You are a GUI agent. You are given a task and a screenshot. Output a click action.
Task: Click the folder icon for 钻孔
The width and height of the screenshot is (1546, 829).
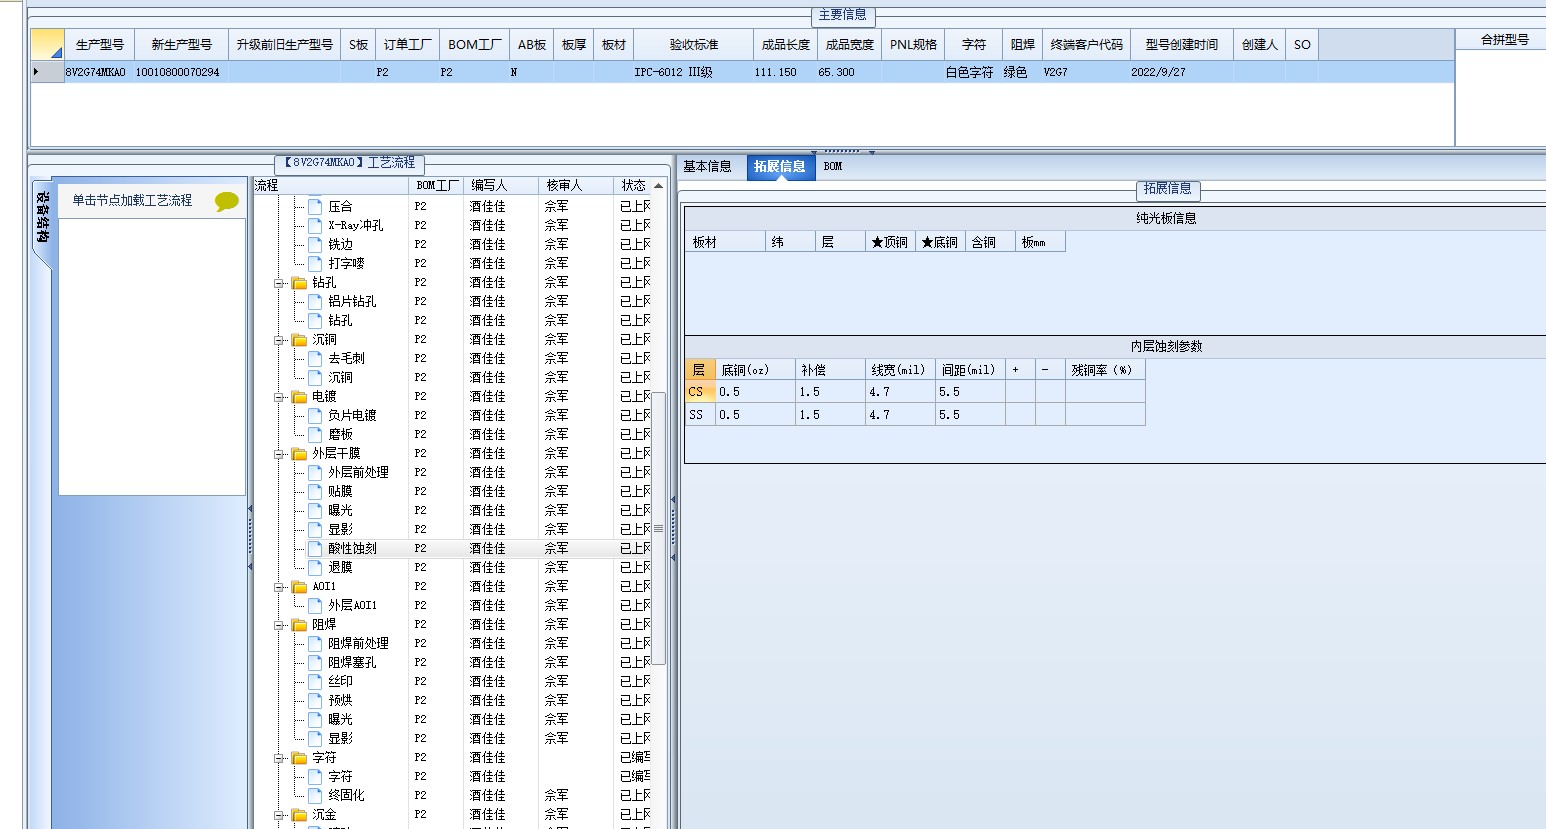coord(299,283)
